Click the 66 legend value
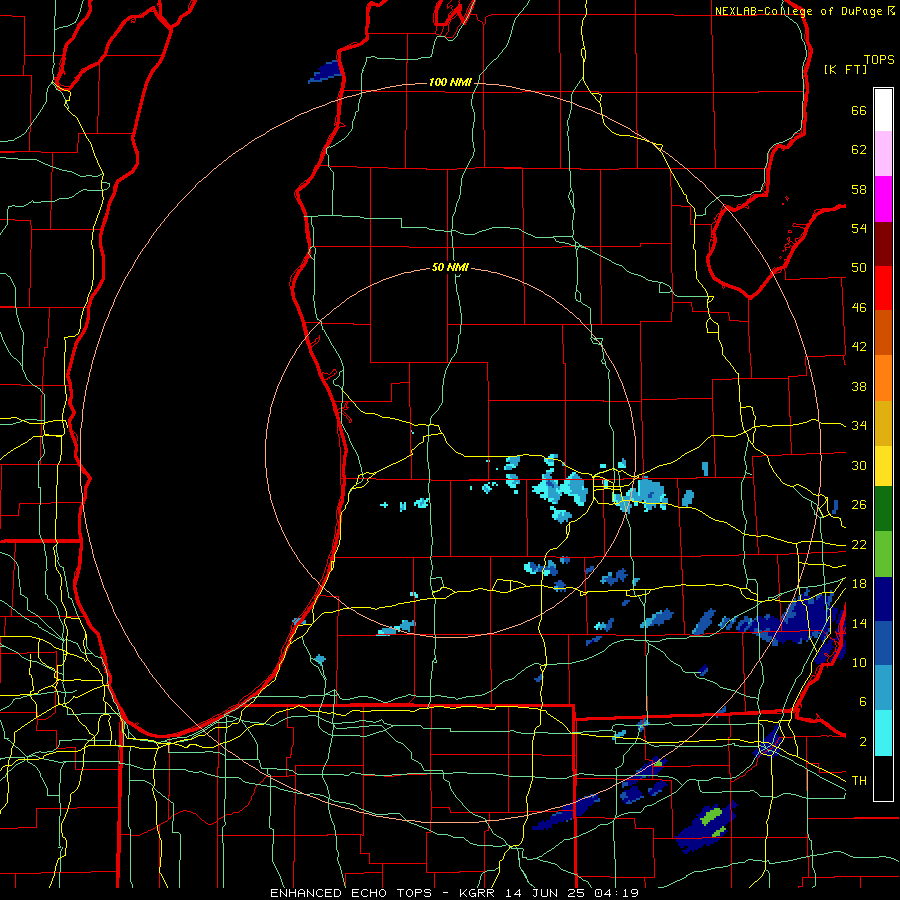Screen dimensions: 900x900 tap(859, 110)
